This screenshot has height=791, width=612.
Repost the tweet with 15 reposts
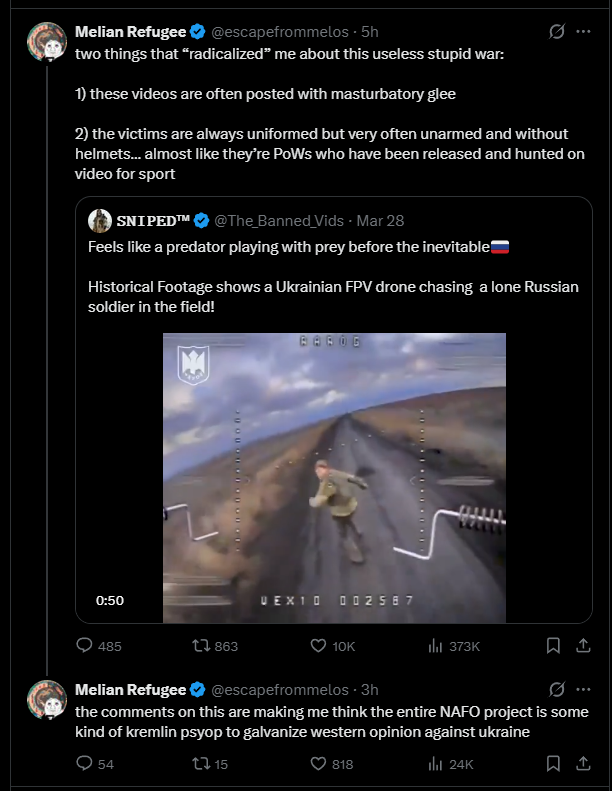point(198,764)
